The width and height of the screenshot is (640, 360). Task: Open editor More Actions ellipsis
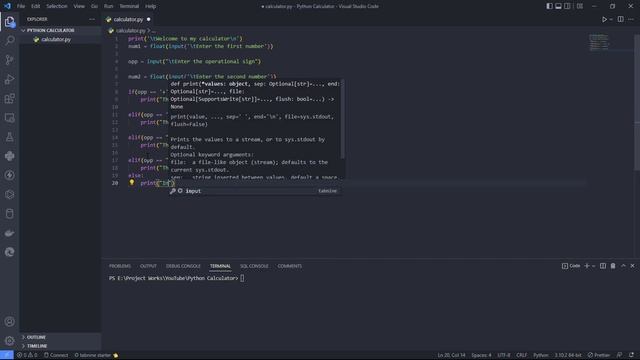(x=631, y=19)
